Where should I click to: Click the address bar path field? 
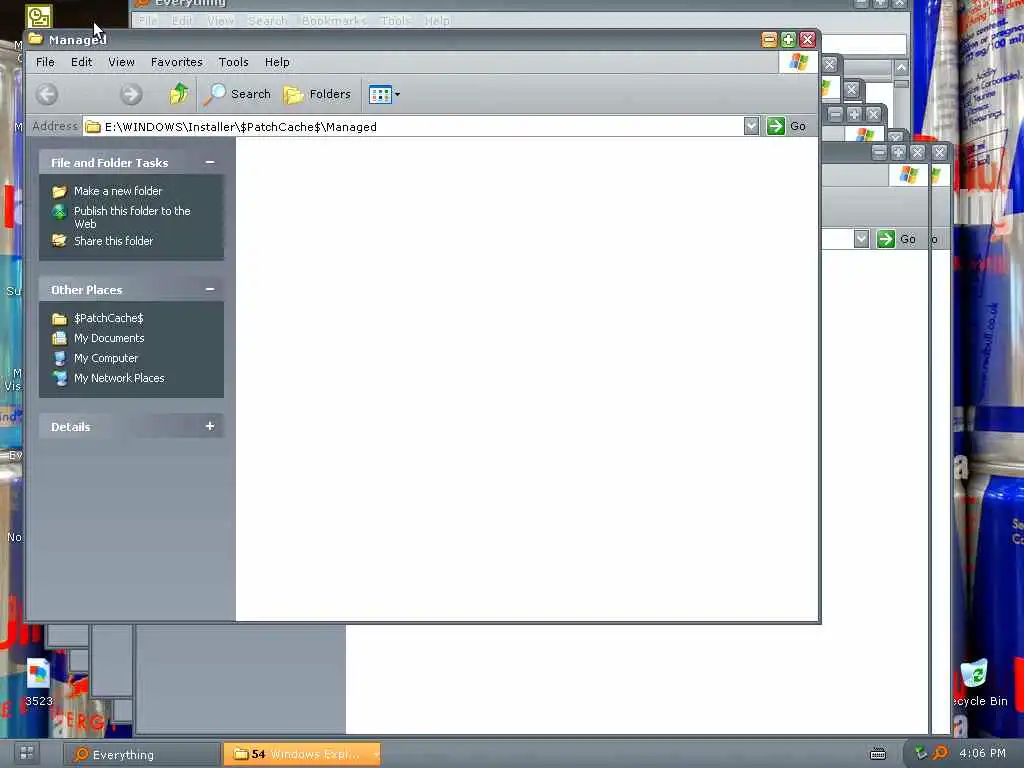tap(413, 126)
